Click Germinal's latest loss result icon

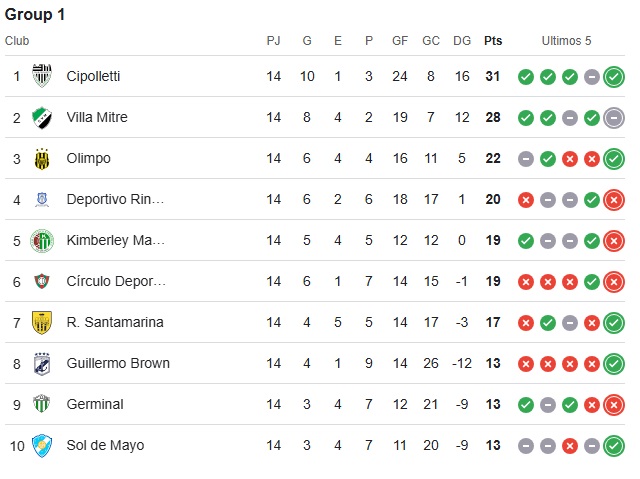click(x=614, y=405)
